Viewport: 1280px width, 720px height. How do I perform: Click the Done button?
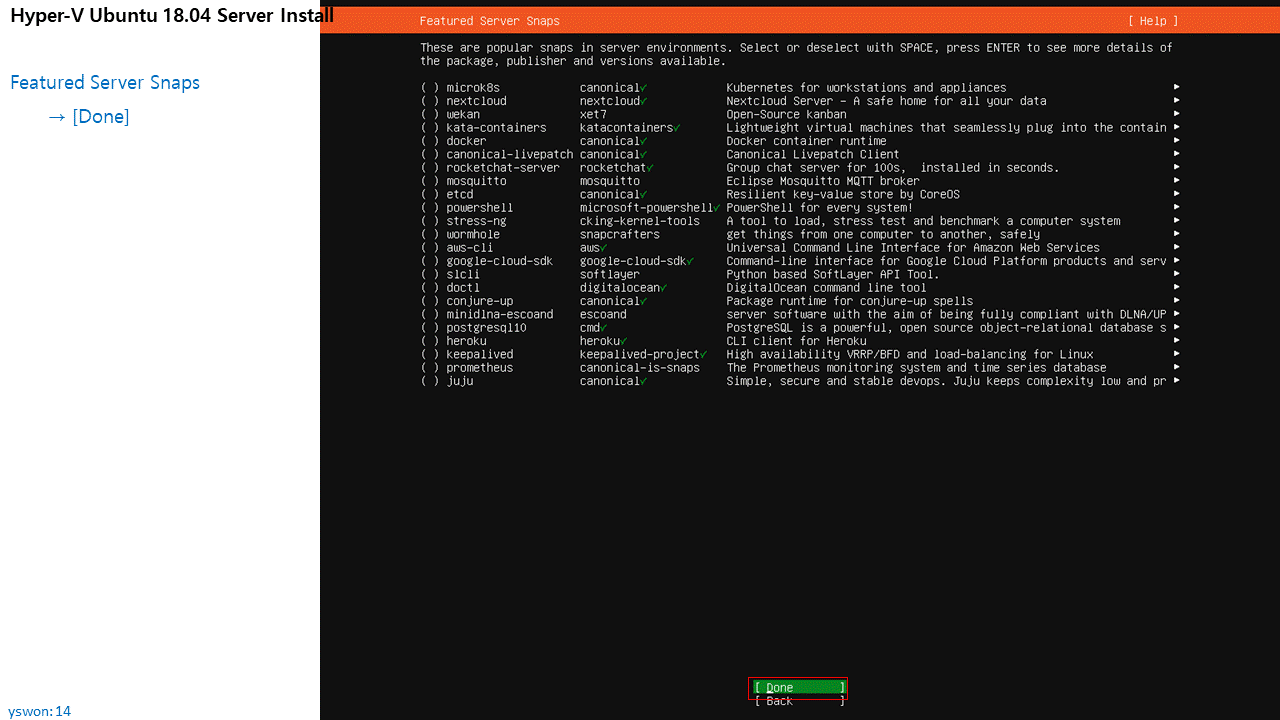click(799, 687)
